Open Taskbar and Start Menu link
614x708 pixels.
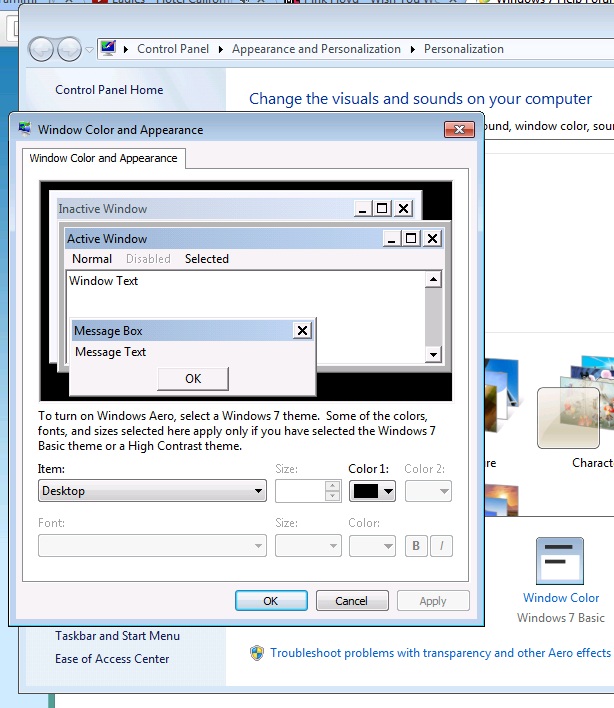point(117,636)
